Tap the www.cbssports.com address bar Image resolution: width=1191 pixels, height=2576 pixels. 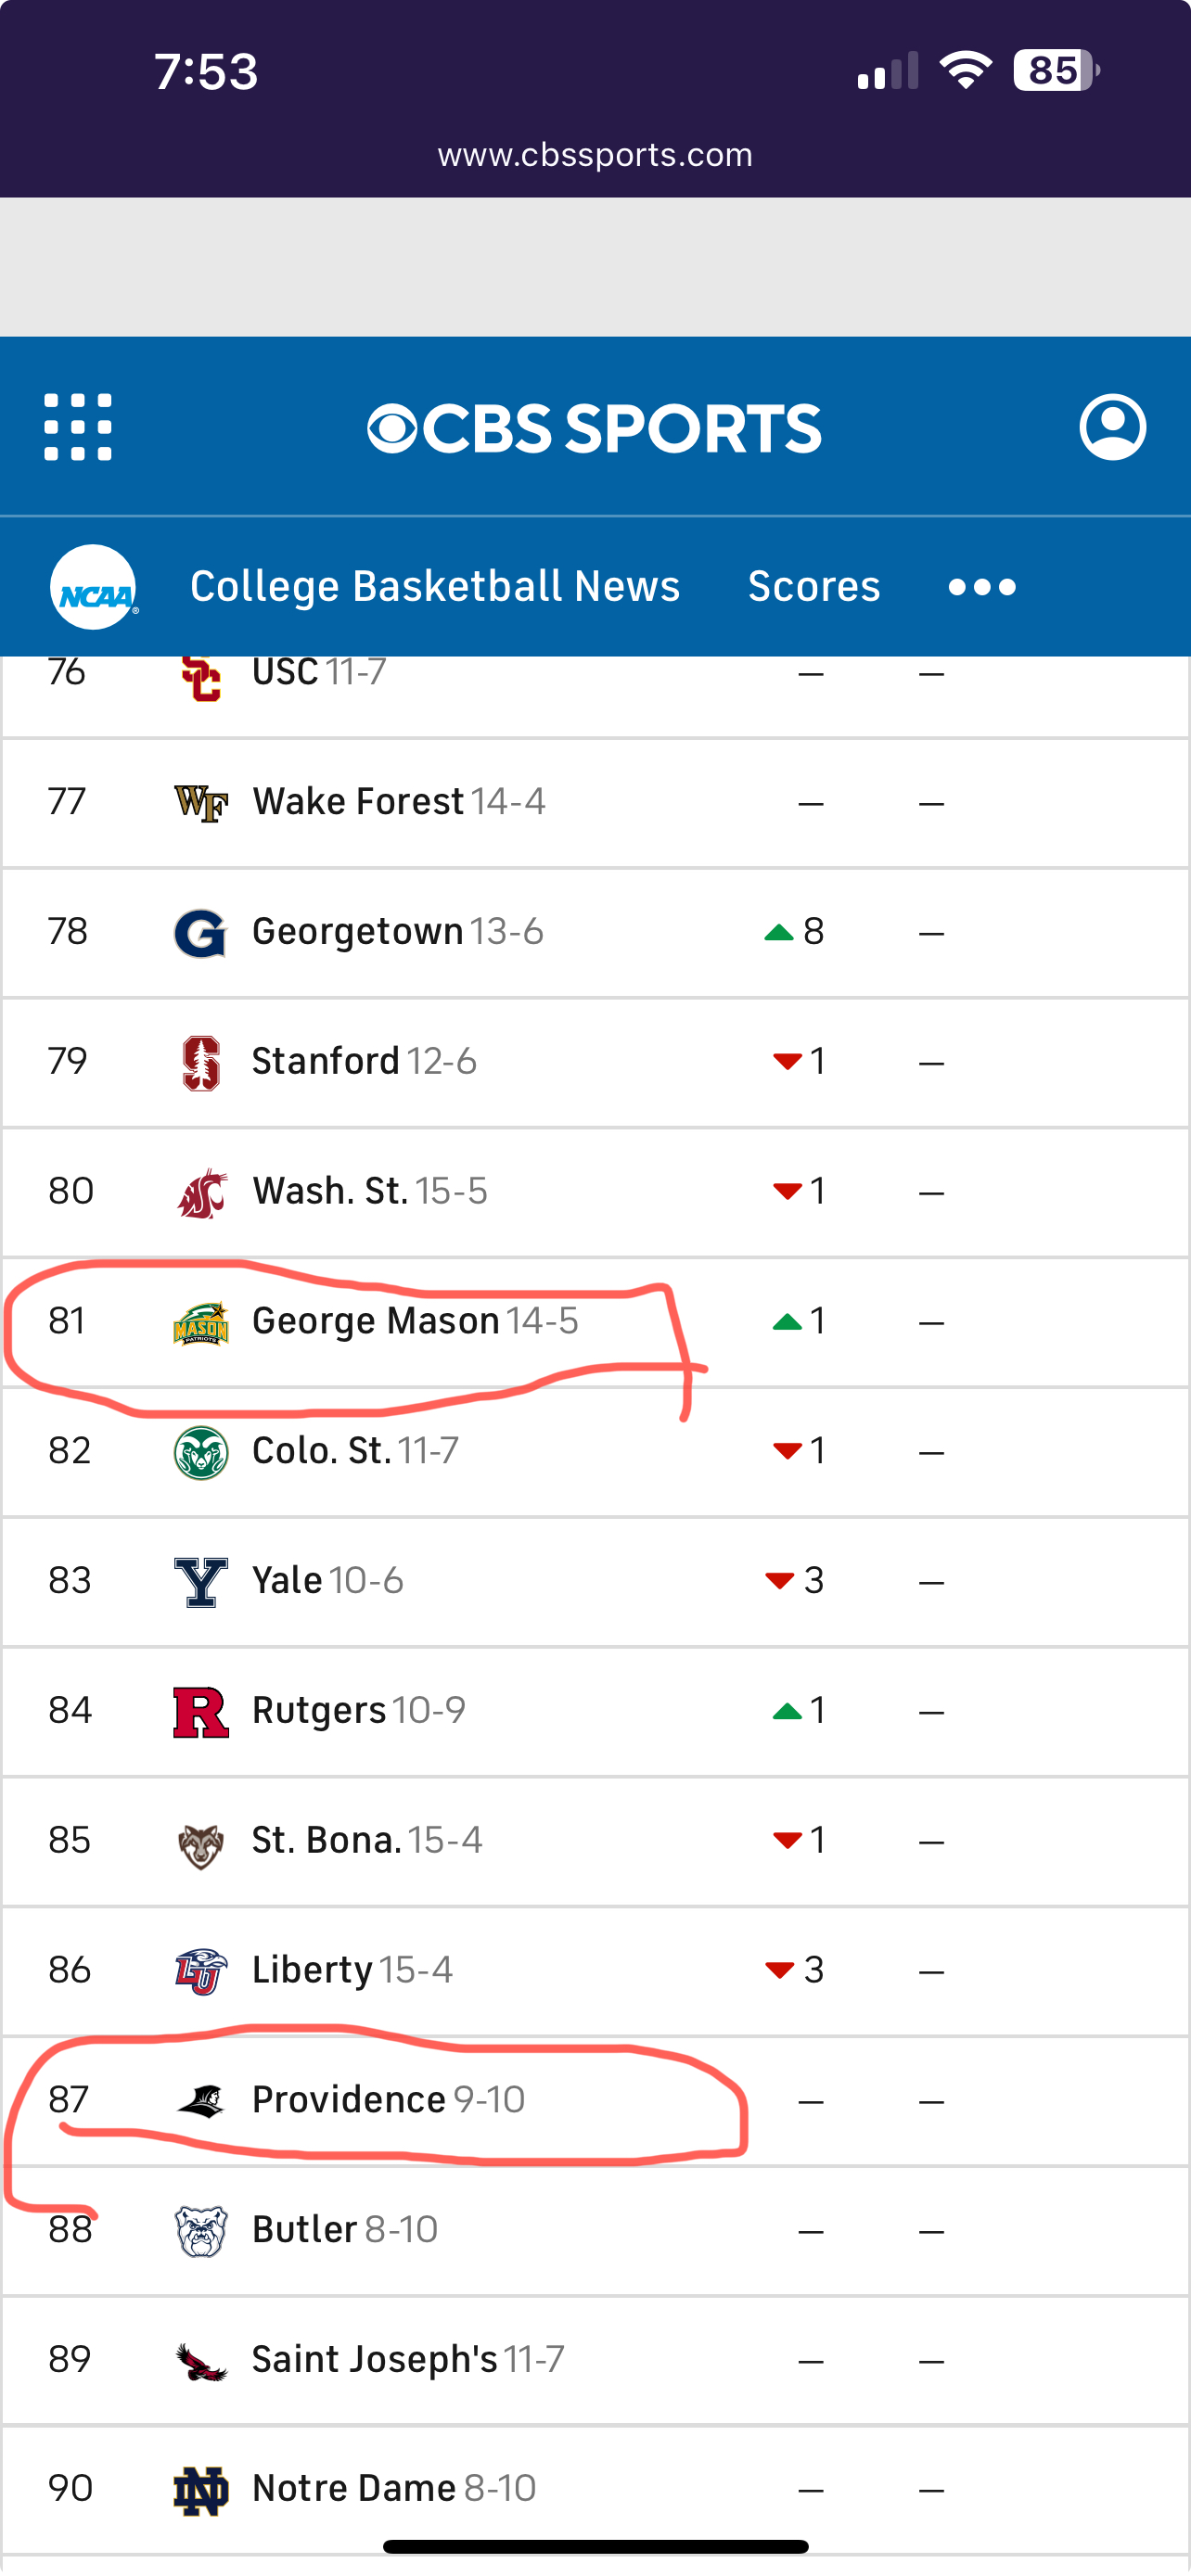[x=595, y=155]
